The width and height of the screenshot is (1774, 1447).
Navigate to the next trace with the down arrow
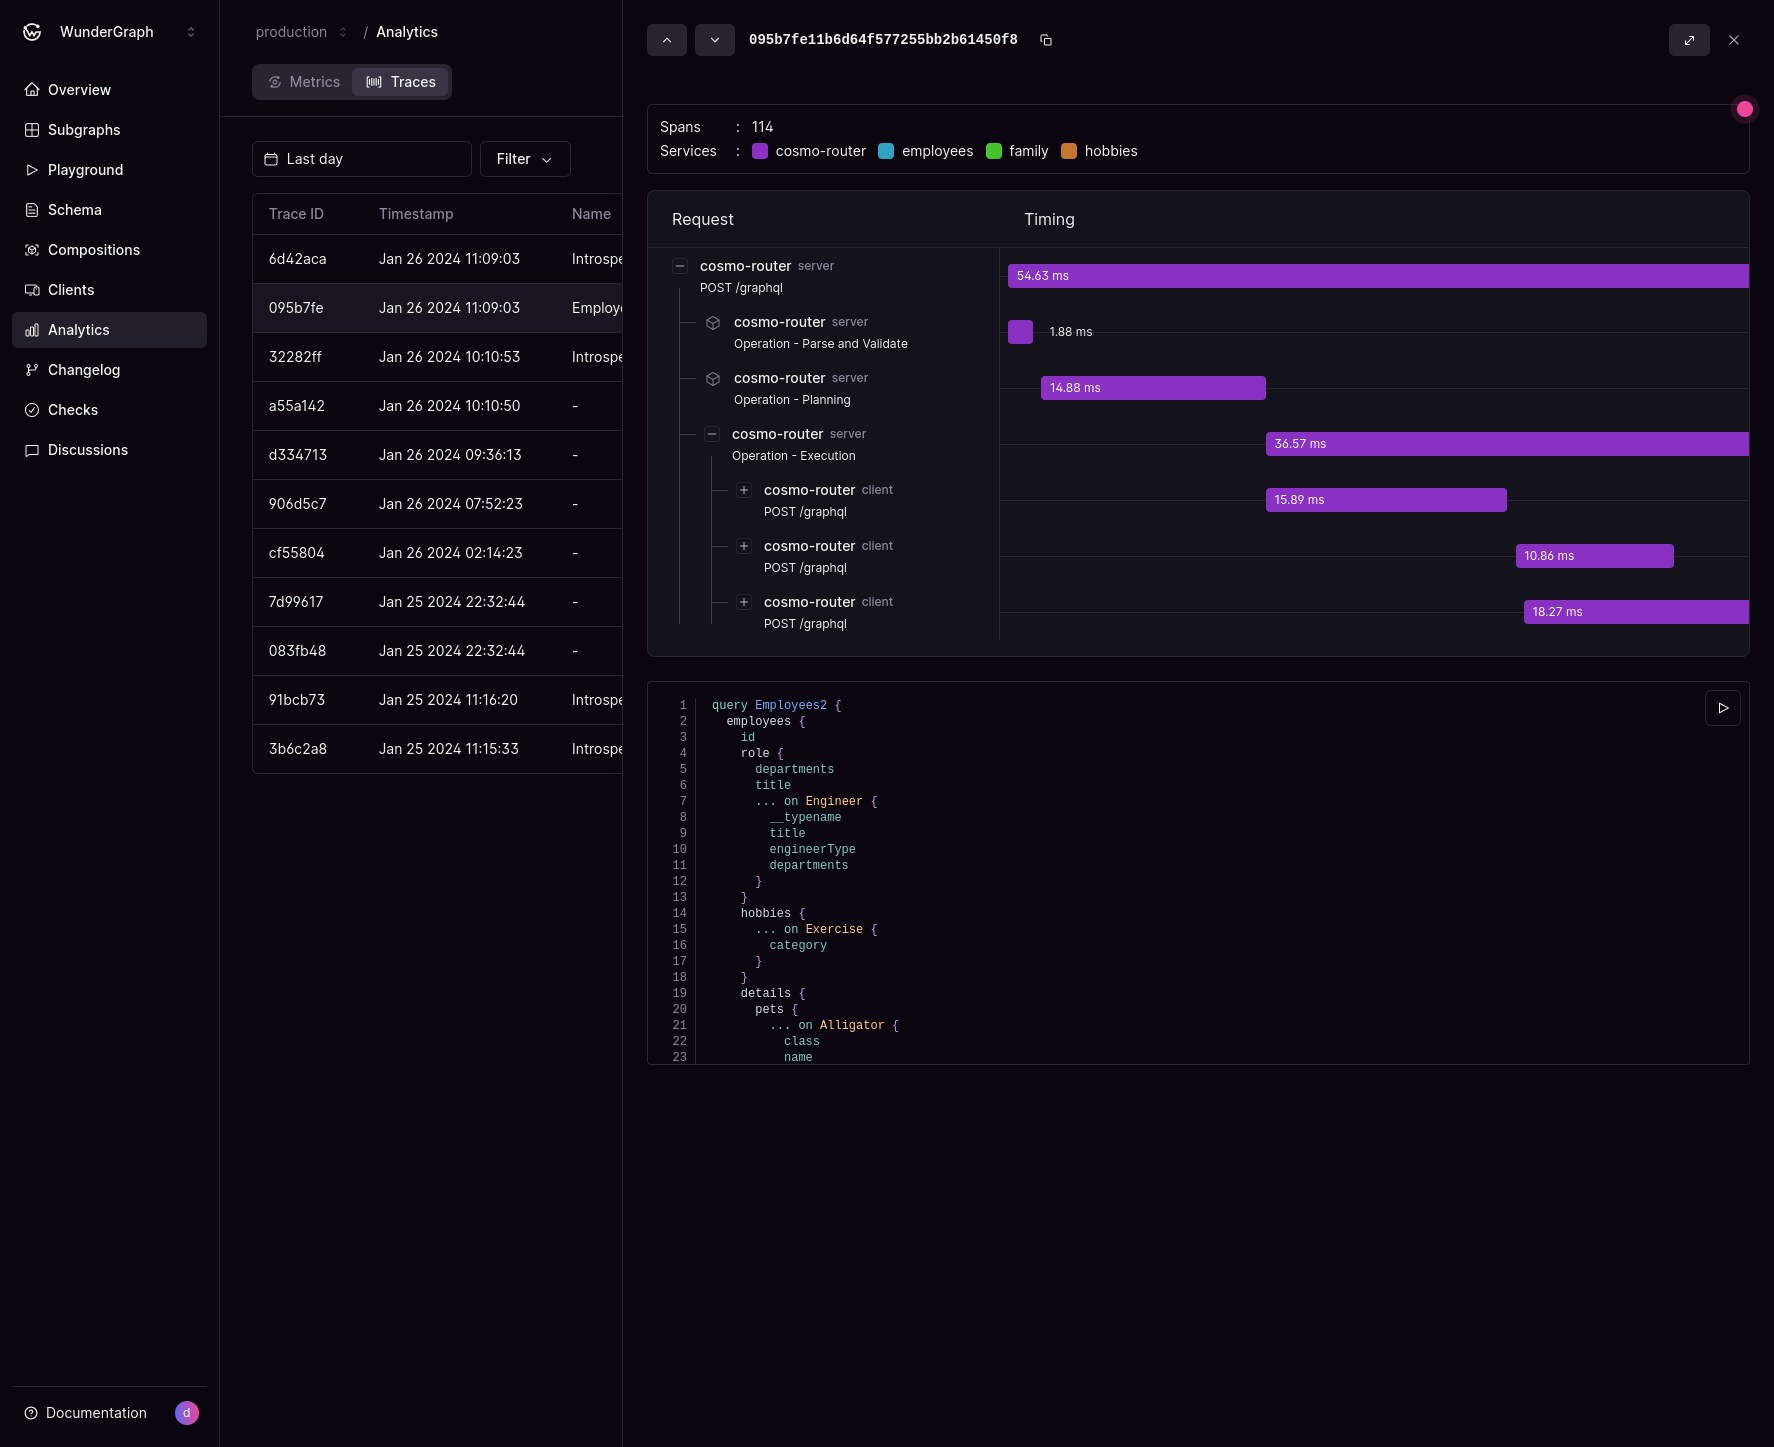715,40
